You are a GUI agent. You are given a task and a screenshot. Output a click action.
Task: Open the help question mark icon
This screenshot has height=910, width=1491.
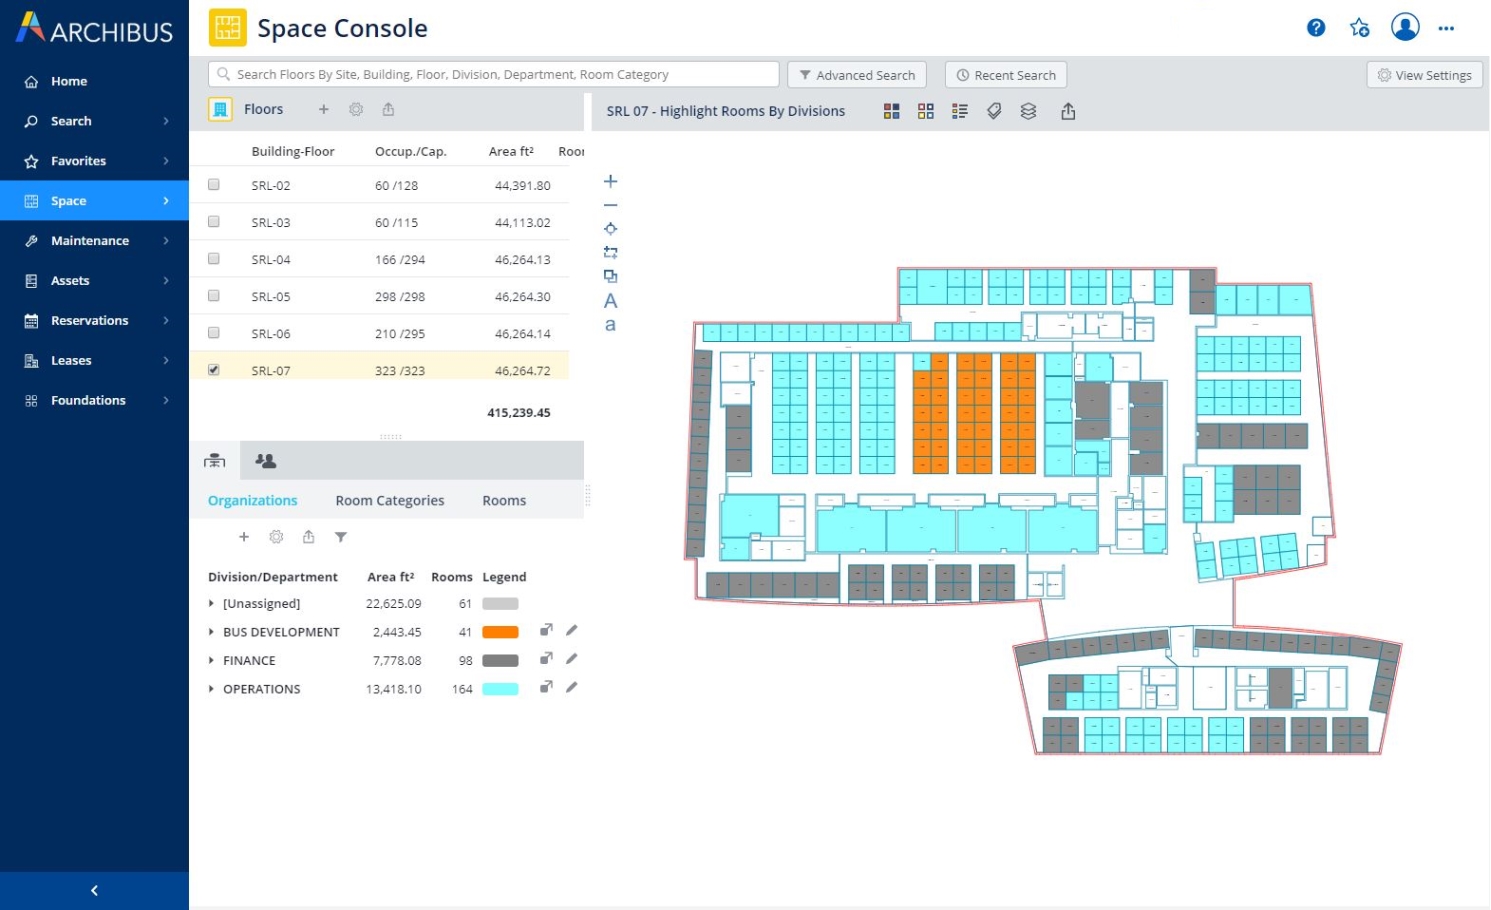[1316, 28]
